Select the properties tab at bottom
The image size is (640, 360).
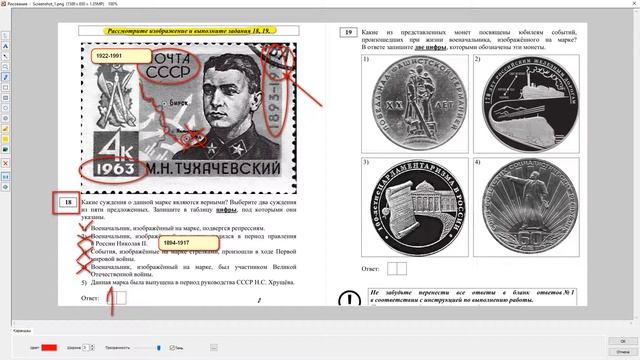pos(22,331)
